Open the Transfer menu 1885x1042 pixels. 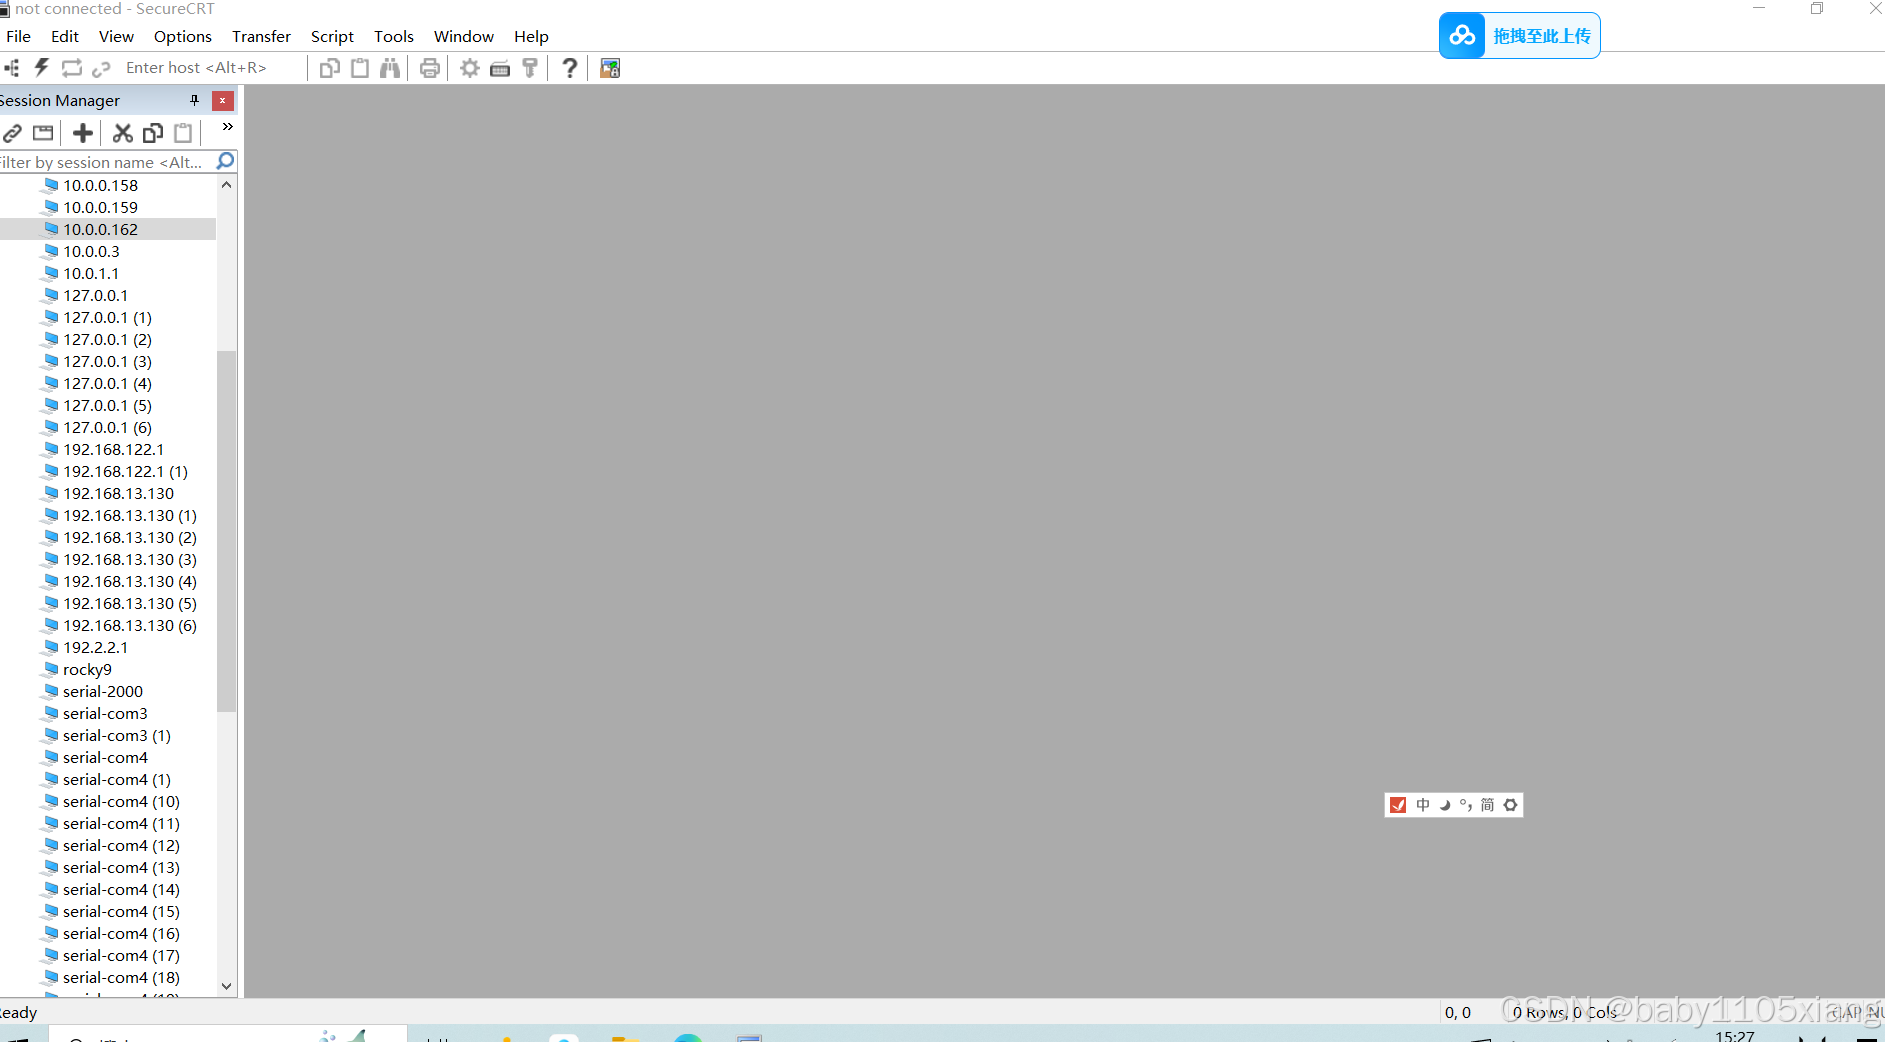pyautogui.click(x=261, y=36)
